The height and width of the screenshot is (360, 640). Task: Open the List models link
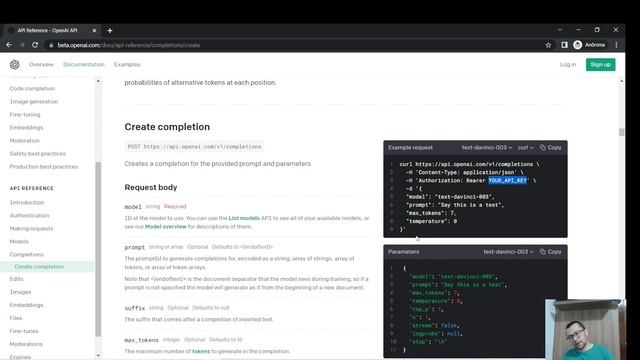click(x=244, y=218)
